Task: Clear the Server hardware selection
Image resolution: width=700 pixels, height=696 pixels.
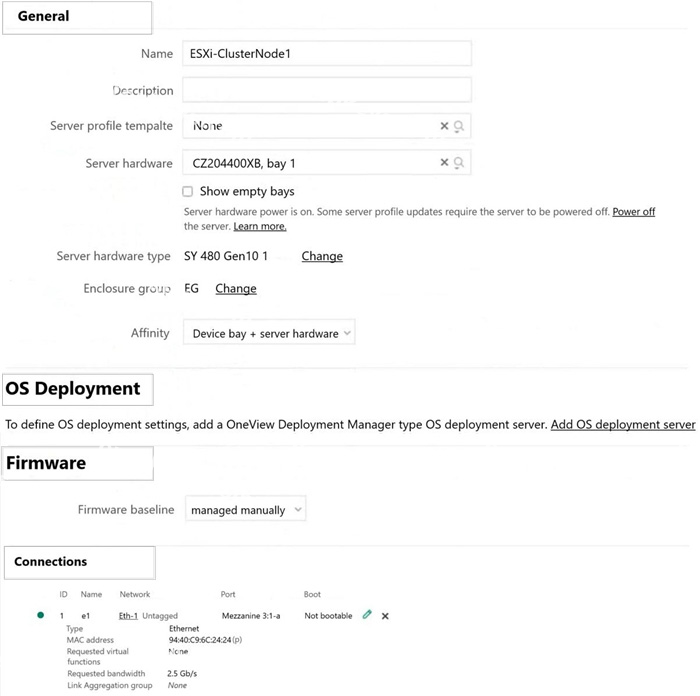Action: click(444, 162)
